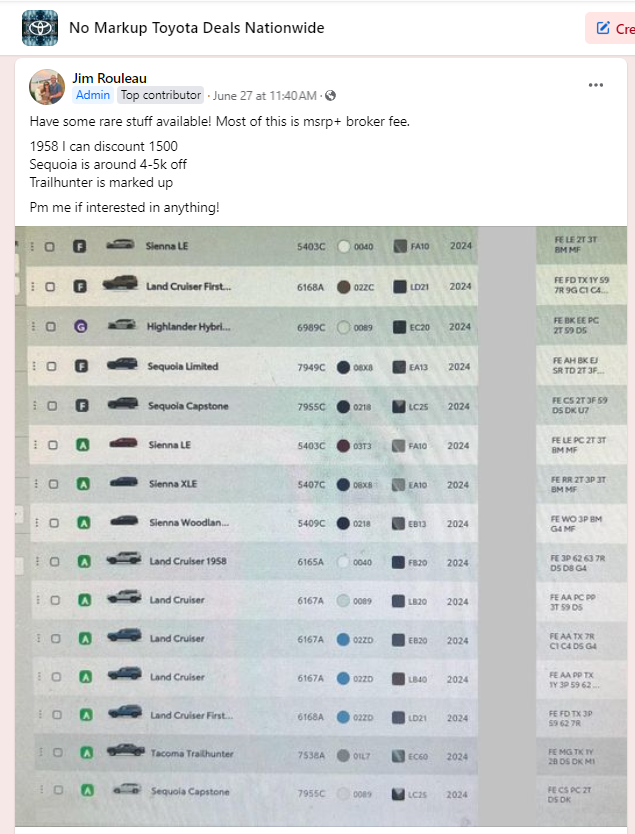Image resolution: width=635 pixels, height=834 pixels.
Task: Tick the checkbox for Highlander Hybrid row
Action: click(51, 327)
